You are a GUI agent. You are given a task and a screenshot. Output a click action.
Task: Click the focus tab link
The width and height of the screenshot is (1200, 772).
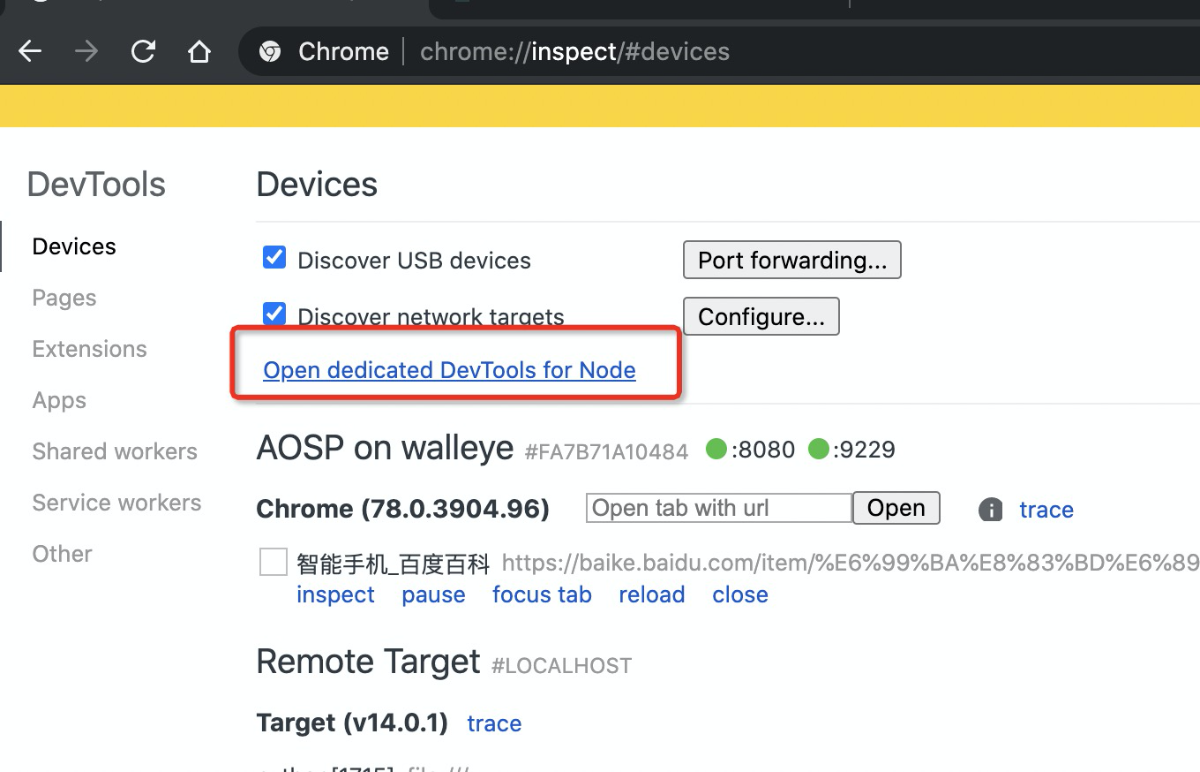pos(541,595)
